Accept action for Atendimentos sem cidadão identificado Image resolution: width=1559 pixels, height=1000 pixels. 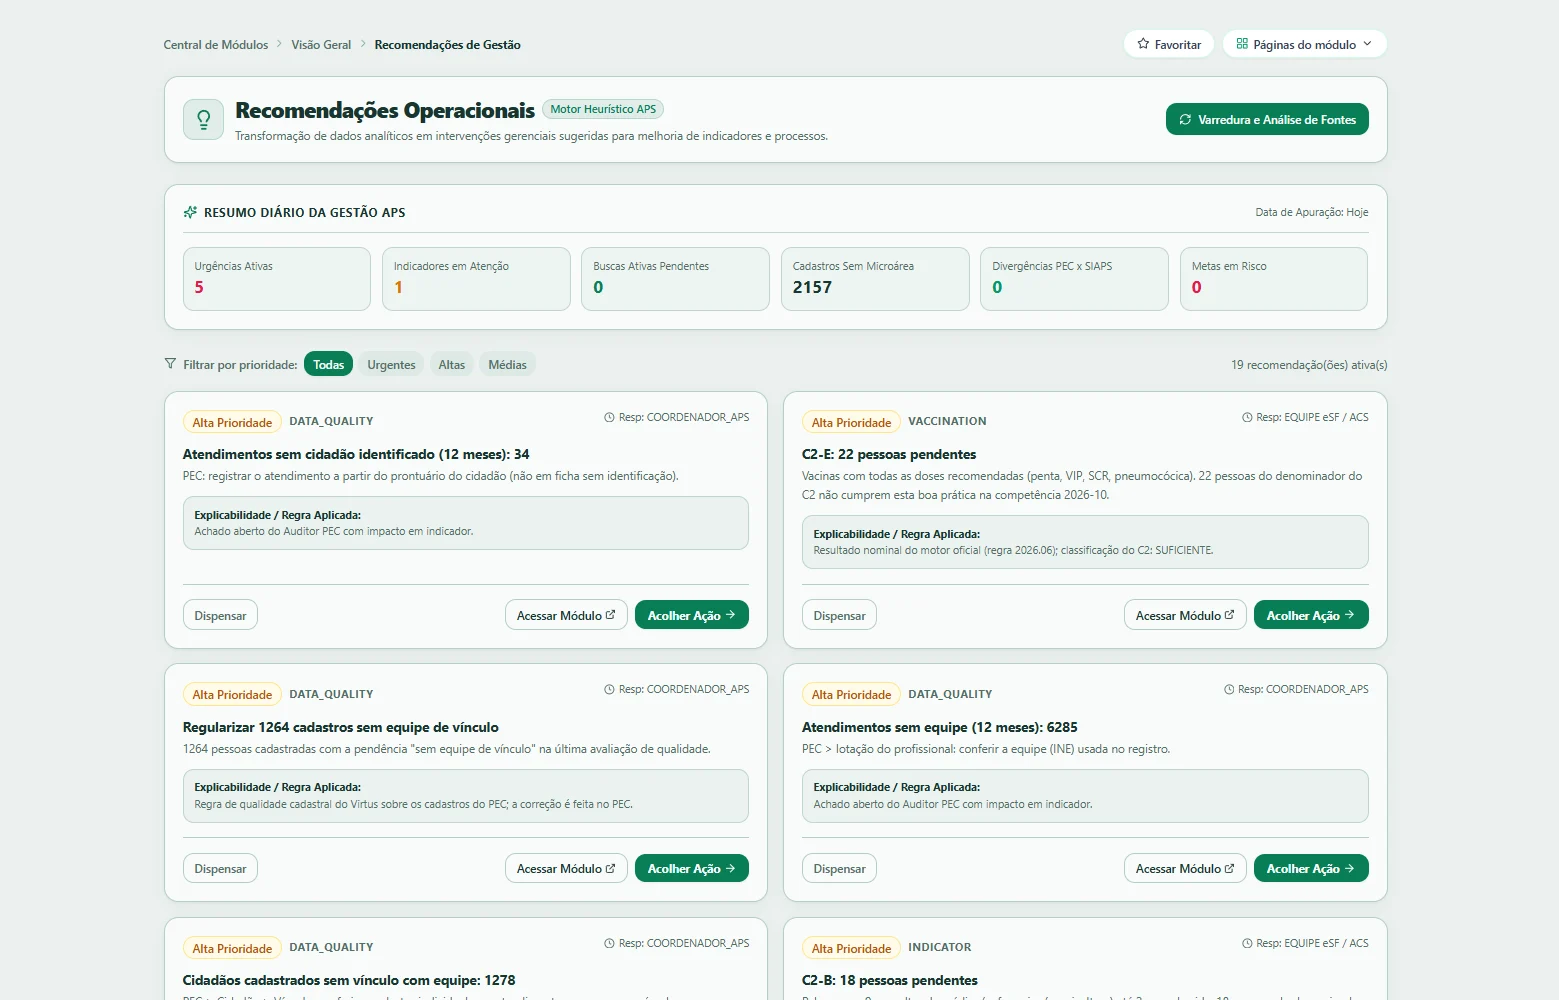pyautogui.click(x=692, y=615)
